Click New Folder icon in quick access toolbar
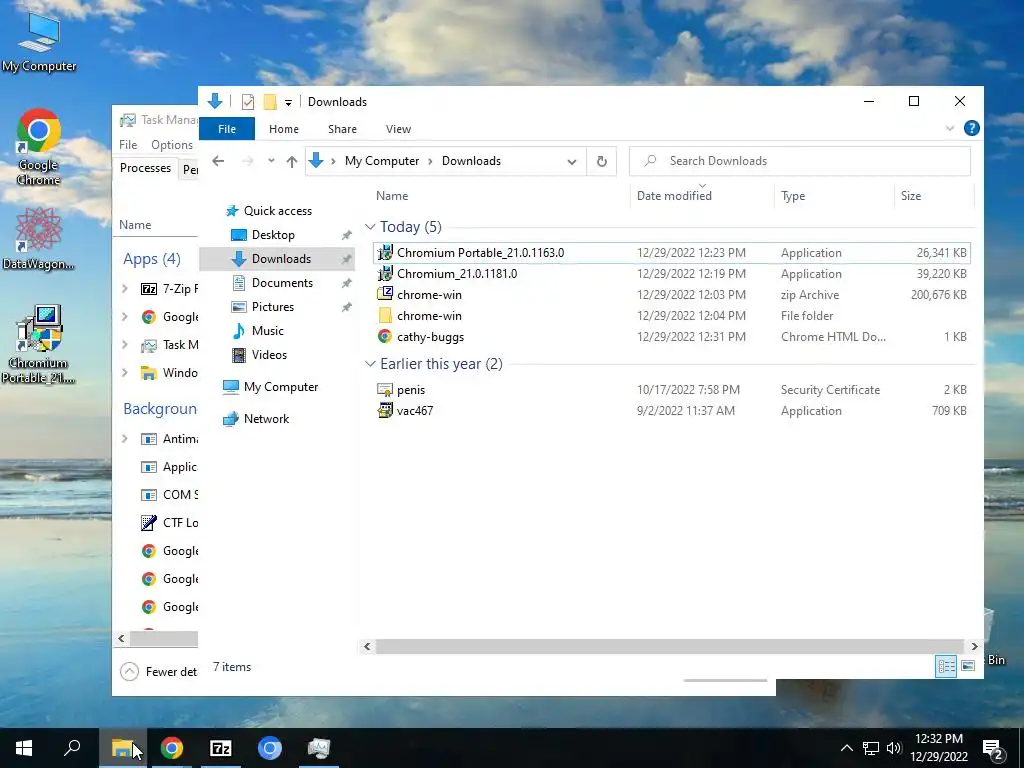1024x768 pixels. pos(270,102)
